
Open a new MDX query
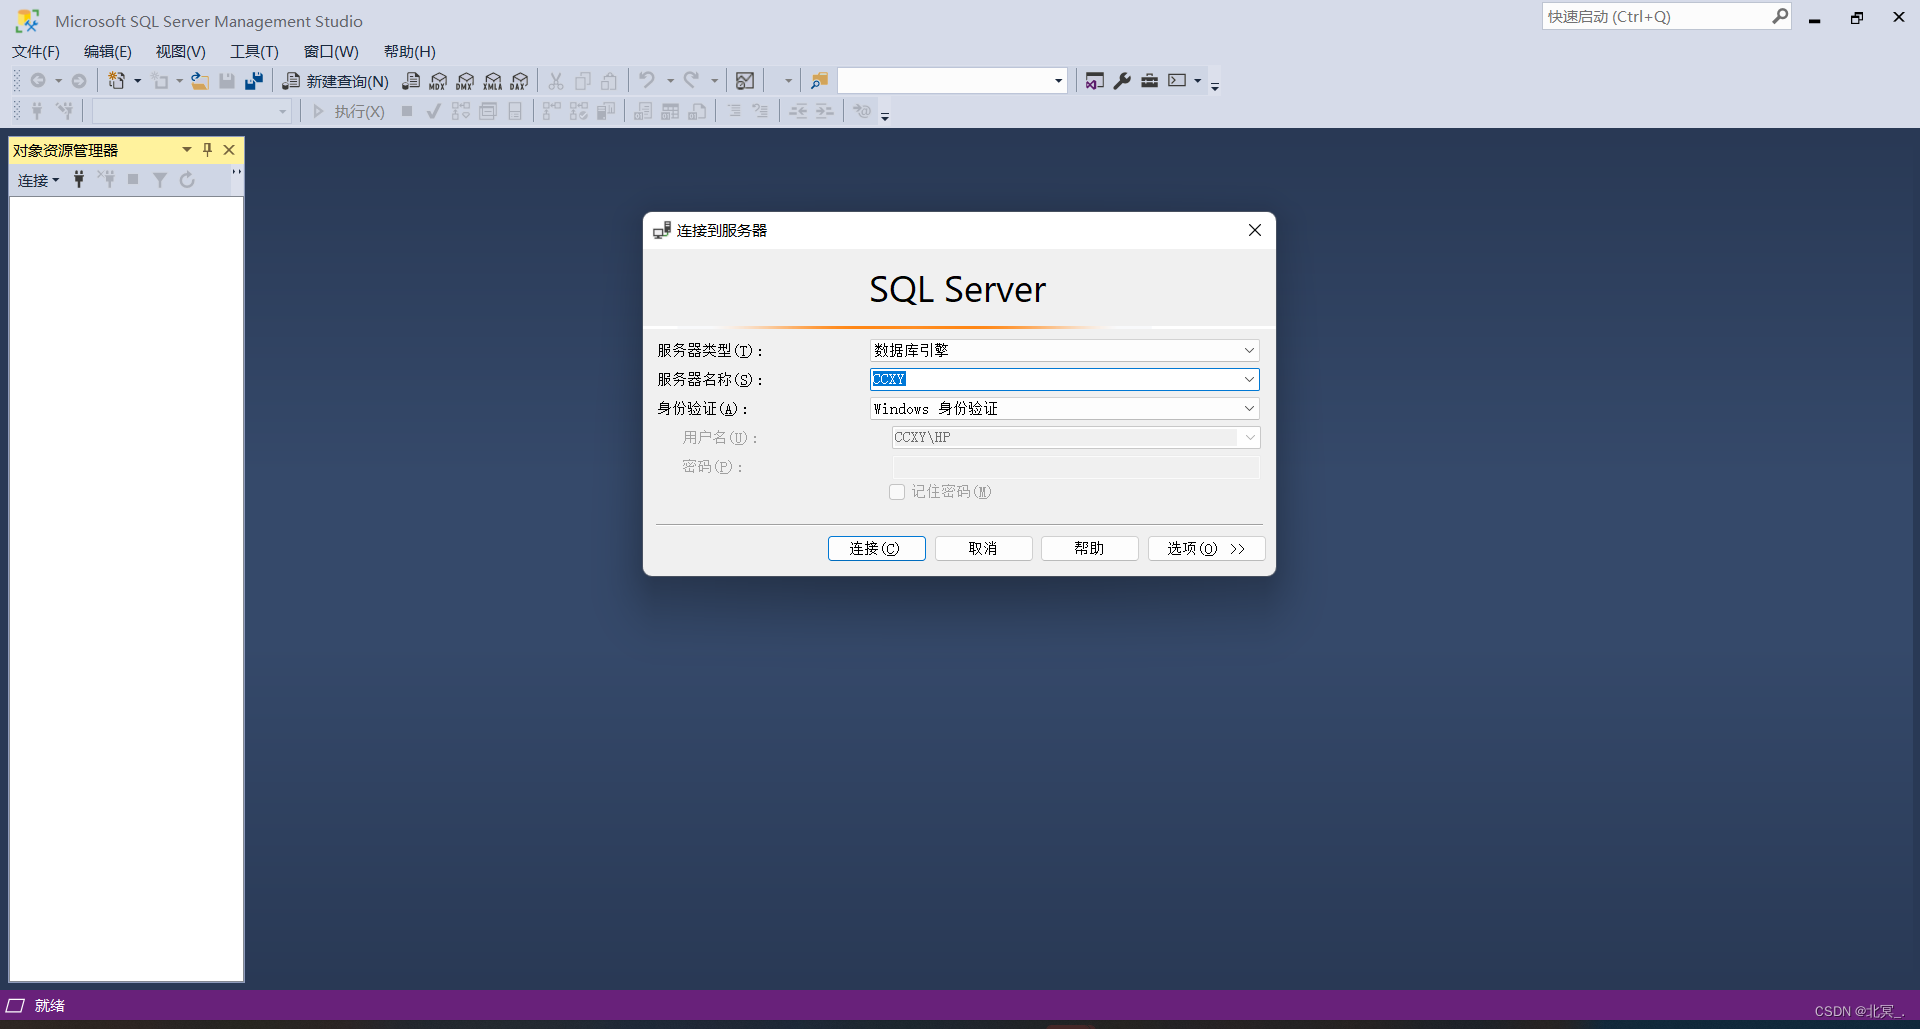coord(438,81)
